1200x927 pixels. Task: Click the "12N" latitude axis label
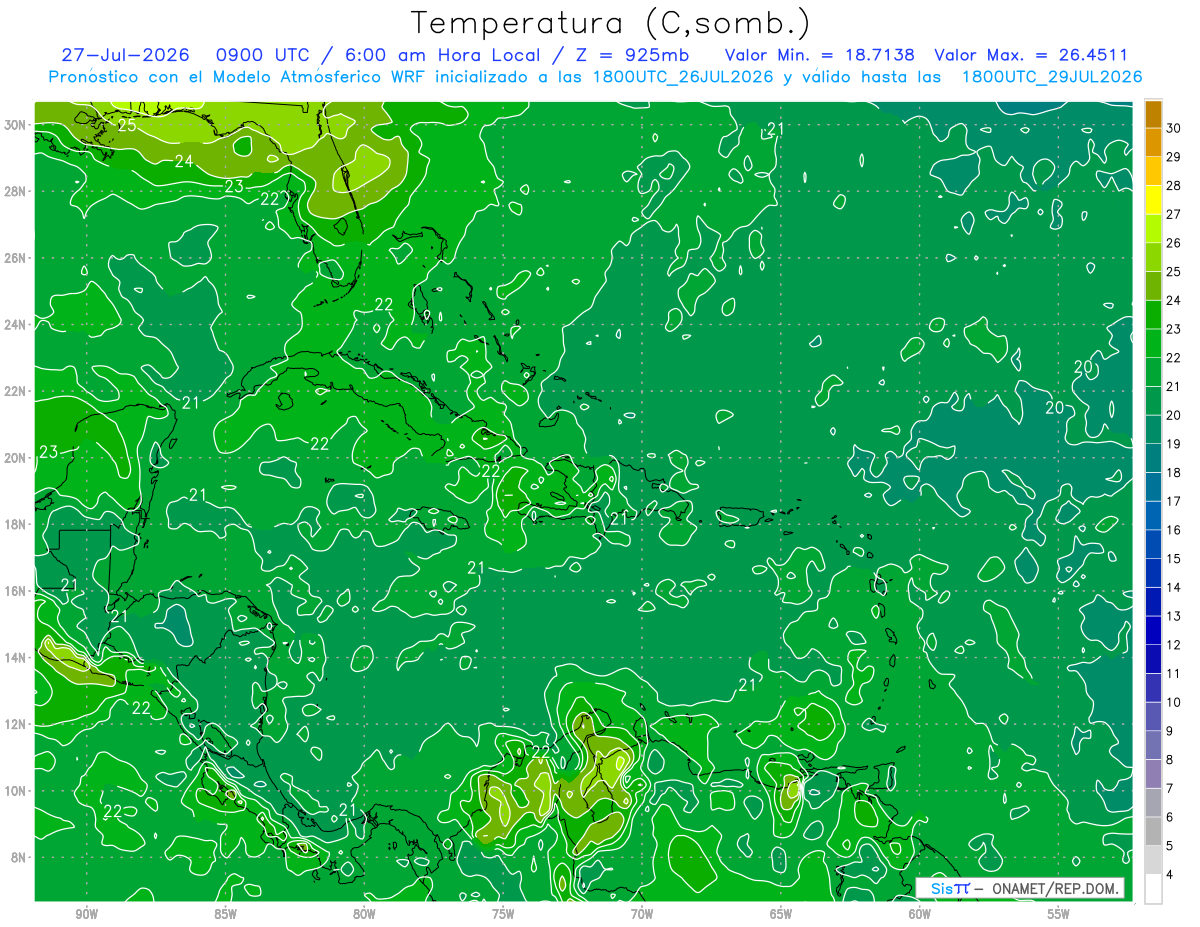click(x=16, y=724)
